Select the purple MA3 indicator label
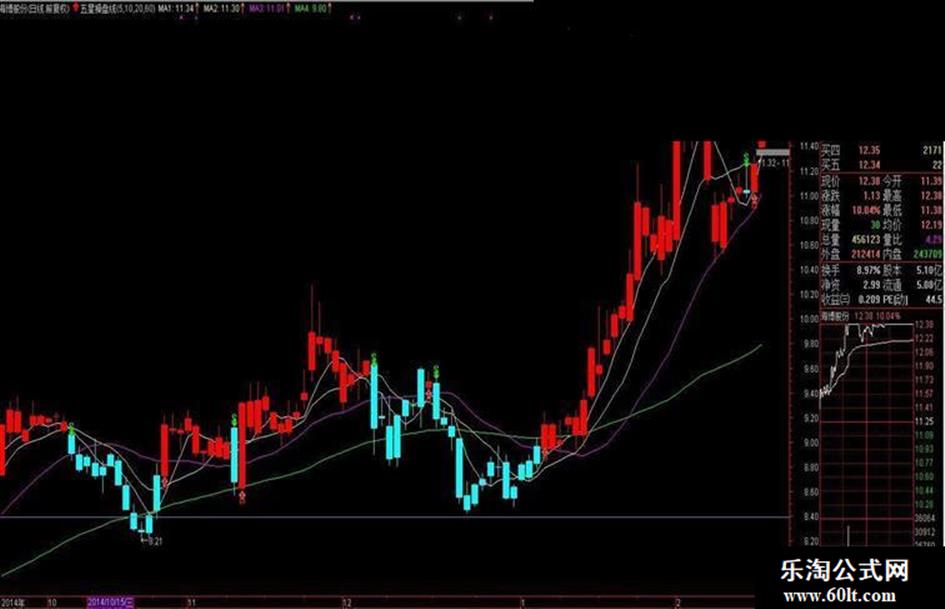 267,8
